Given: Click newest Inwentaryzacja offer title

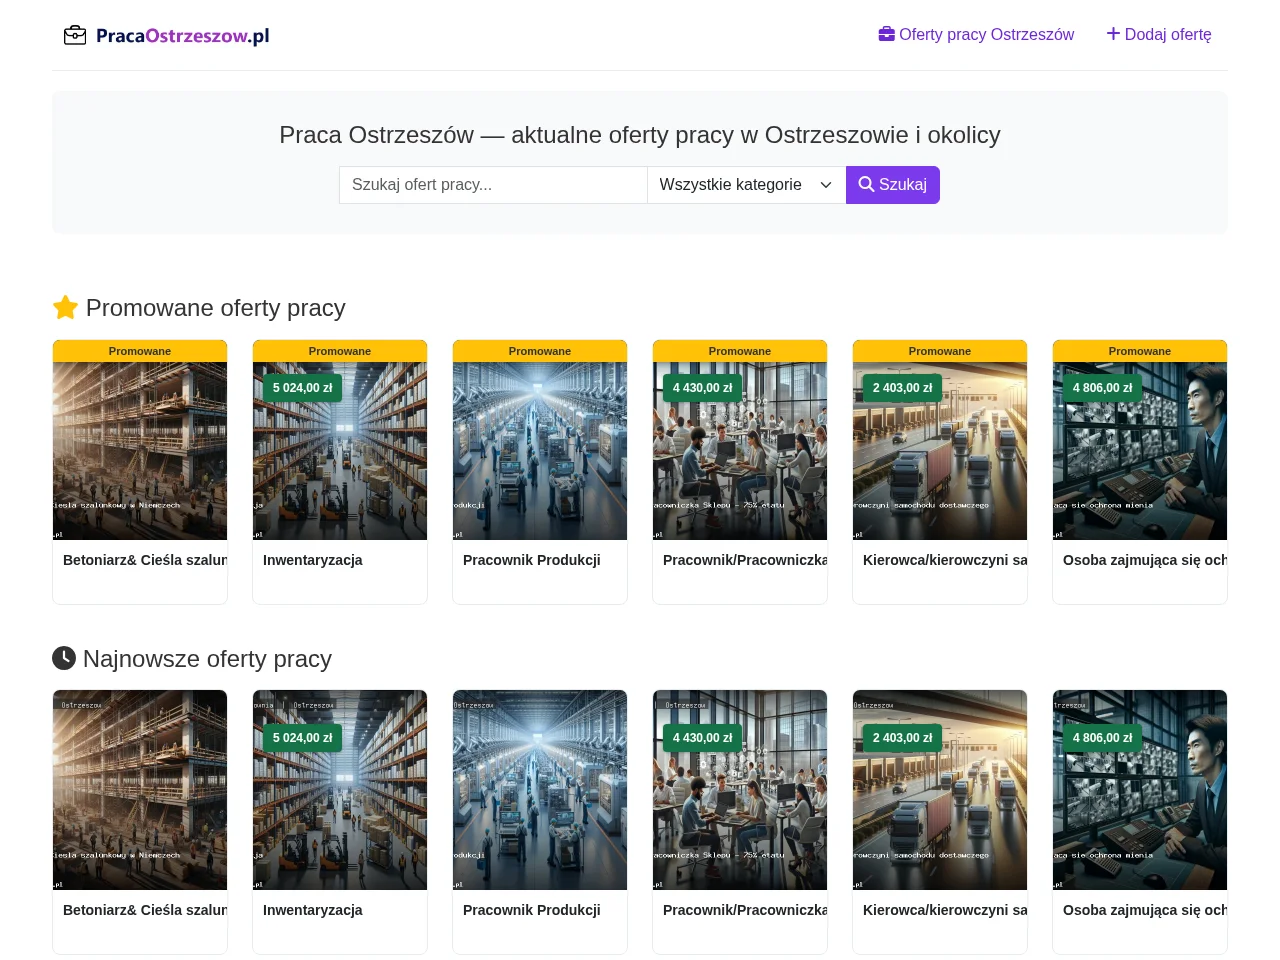Looking at the screenshot, I should click(x=313, y=910).
